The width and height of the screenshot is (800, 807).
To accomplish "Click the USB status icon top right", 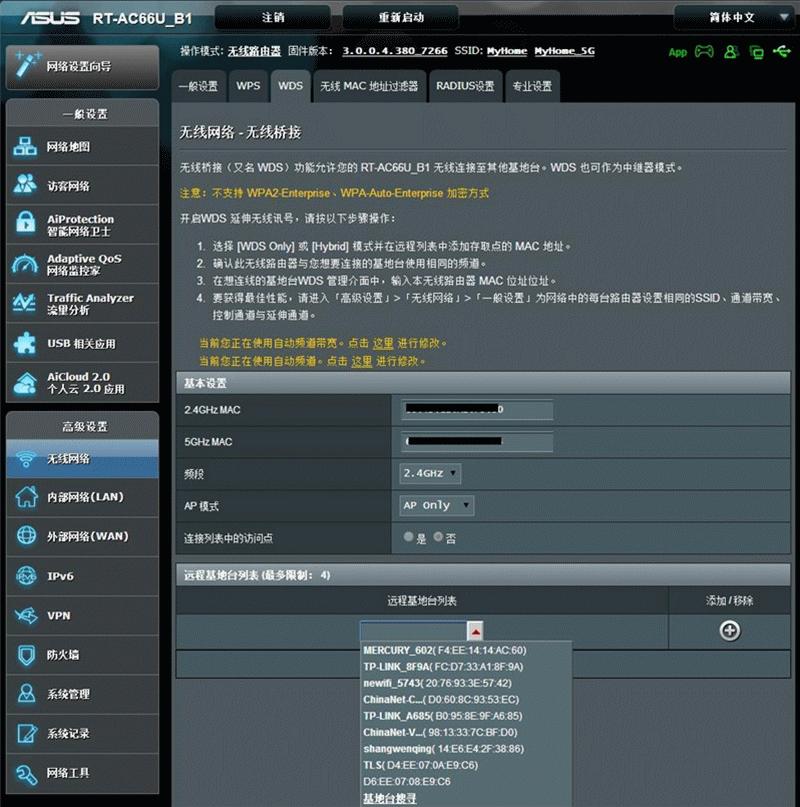I will tap(783, 52).
